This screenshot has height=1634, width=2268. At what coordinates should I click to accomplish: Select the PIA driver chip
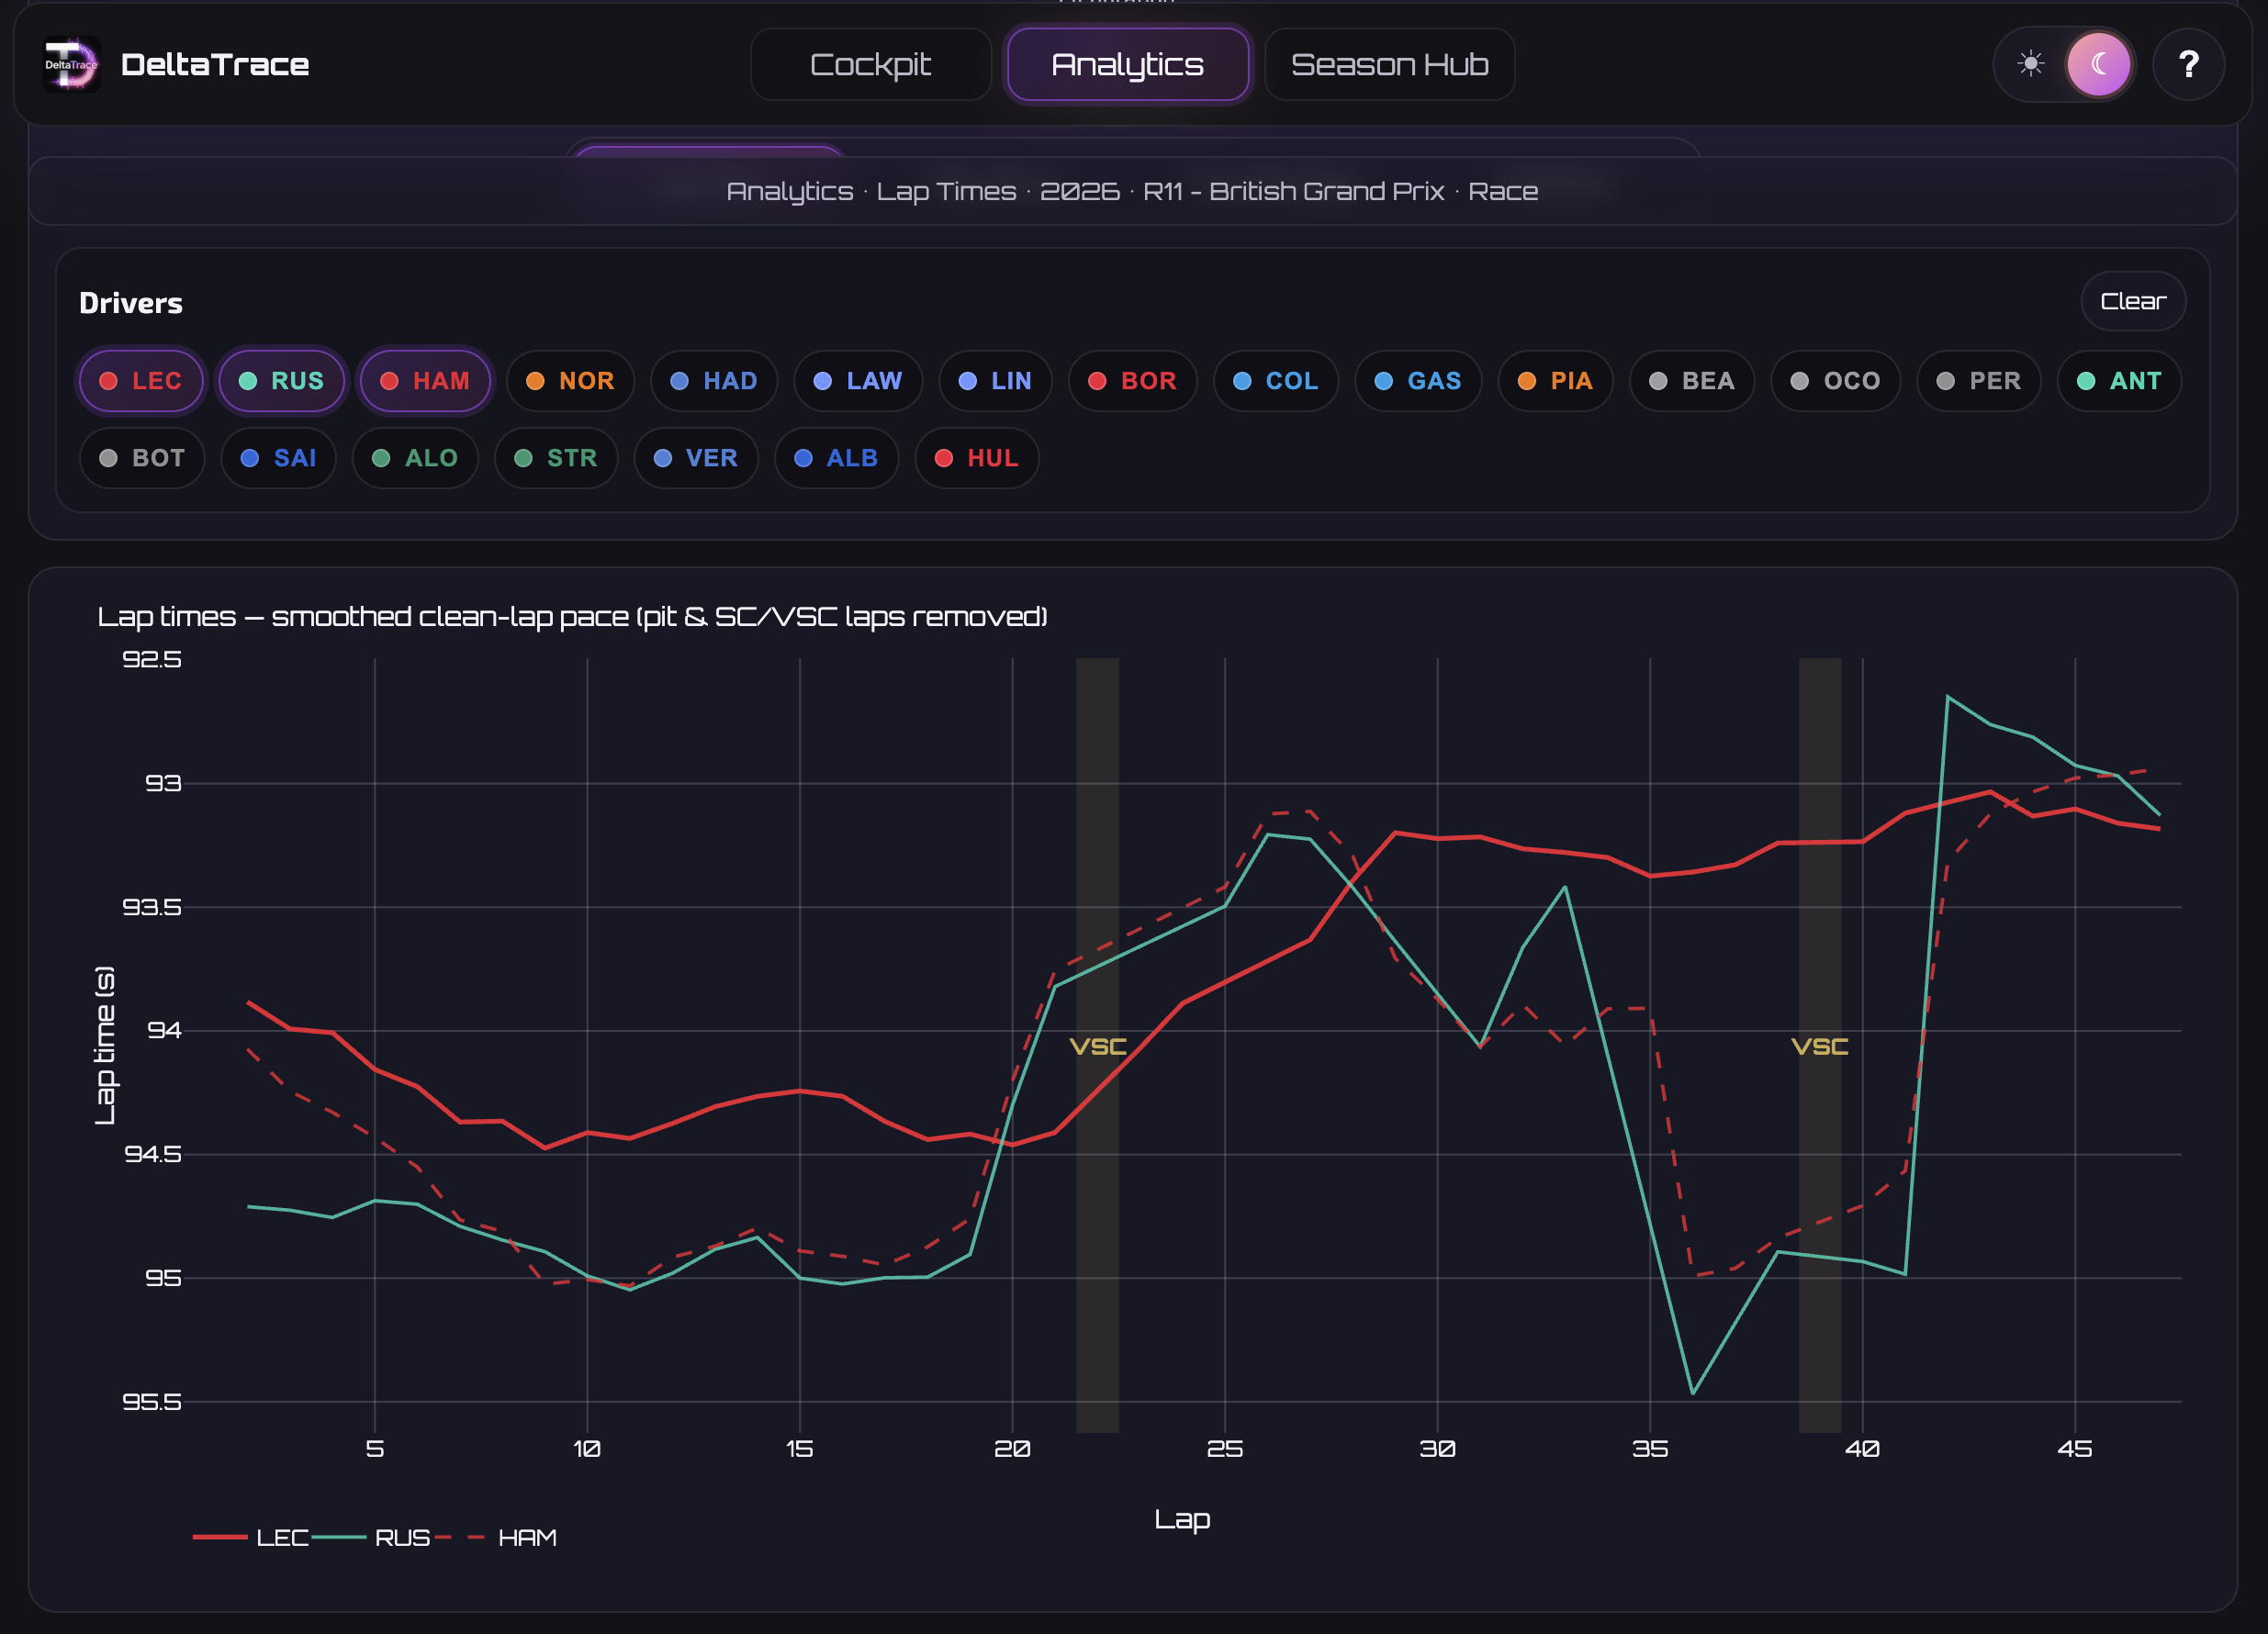1555,381
